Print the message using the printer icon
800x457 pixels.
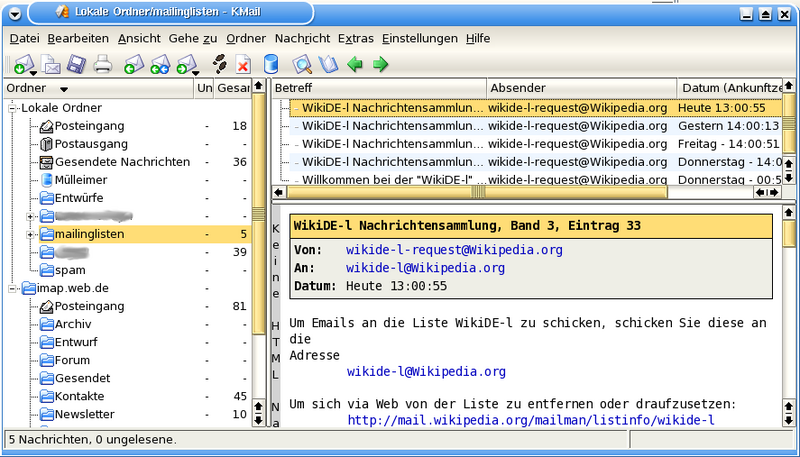[x=102, y=65]
